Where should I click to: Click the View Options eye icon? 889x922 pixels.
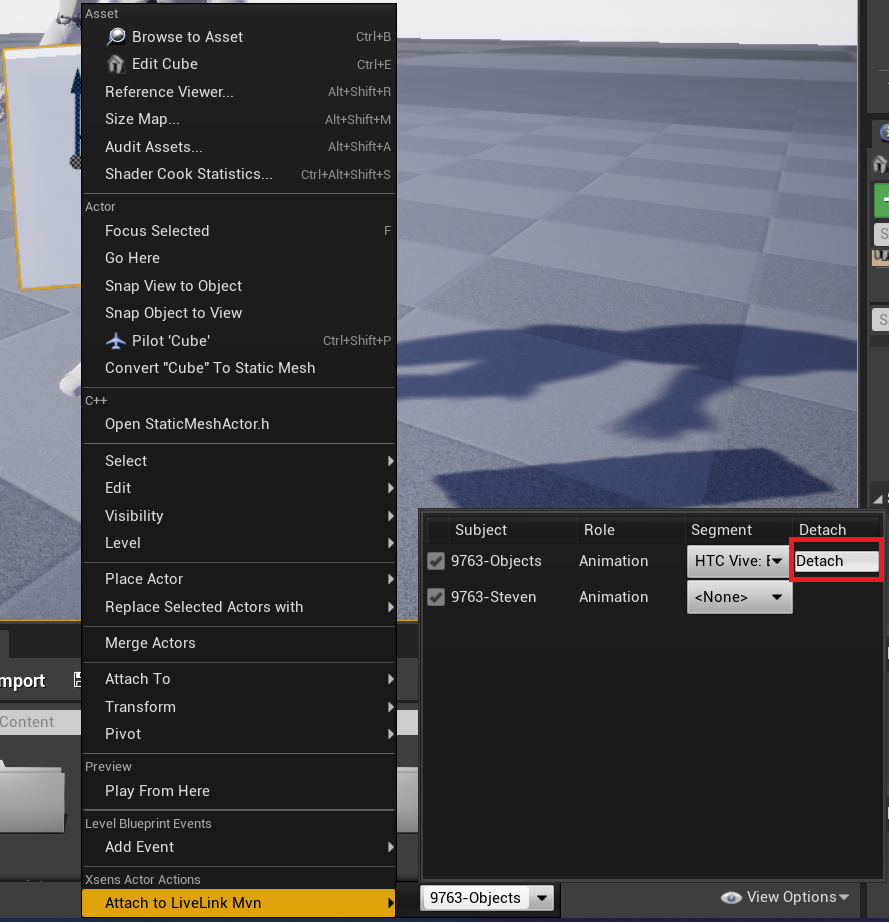pos(733,897)
